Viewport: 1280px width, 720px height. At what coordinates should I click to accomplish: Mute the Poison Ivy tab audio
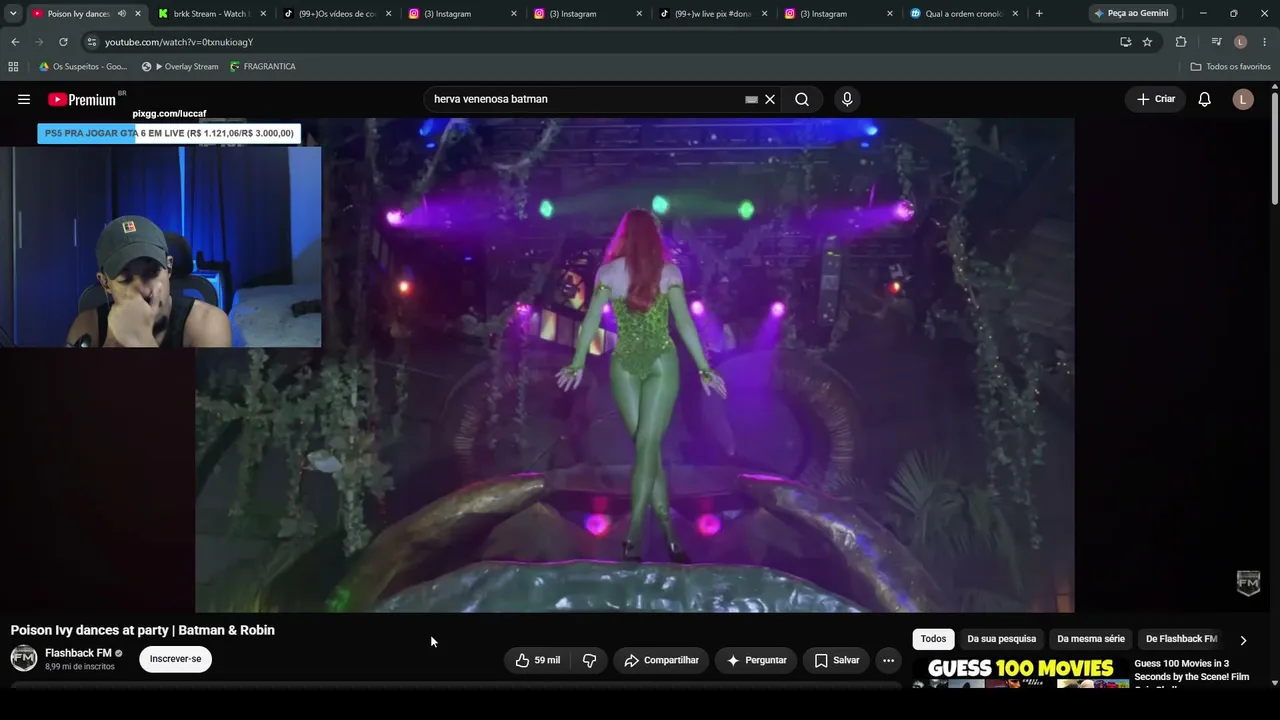pos(122,14)
